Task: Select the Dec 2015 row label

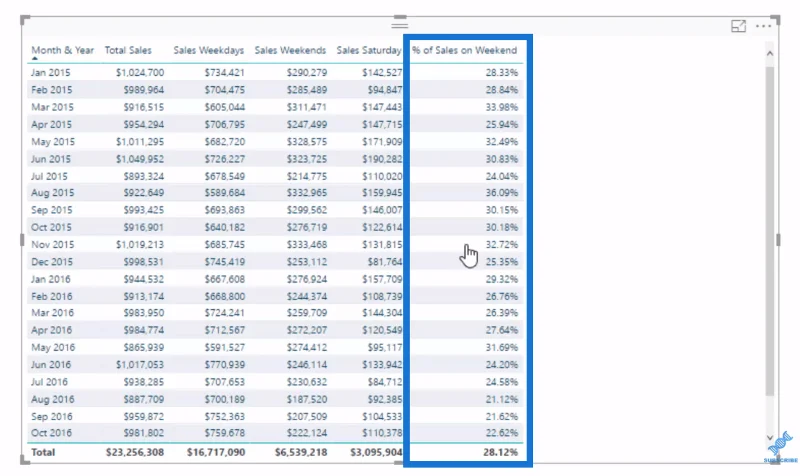Action: (52, 262)
